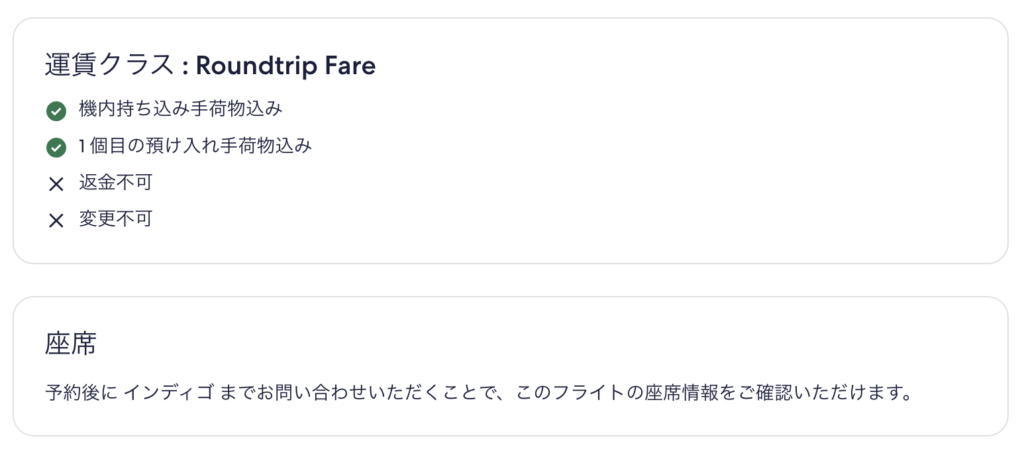Viewport: 1024px width, 449px height.
Task: Click the 運賃クラス heading label
Action: pos(110,66)
